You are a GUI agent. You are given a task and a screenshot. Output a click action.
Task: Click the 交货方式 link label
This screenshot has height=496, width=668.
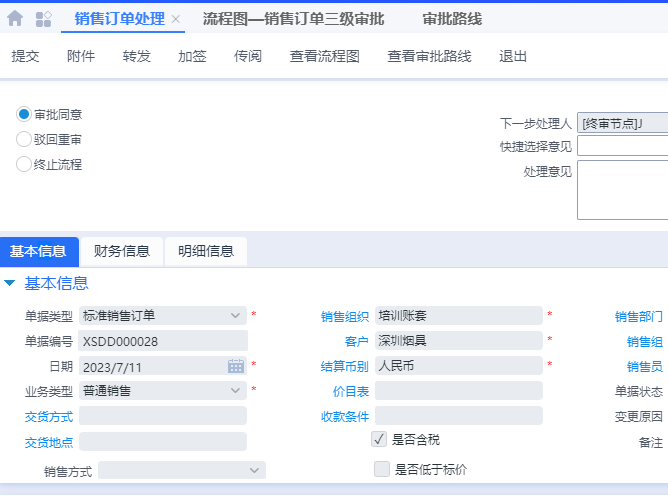click(48, 415)
